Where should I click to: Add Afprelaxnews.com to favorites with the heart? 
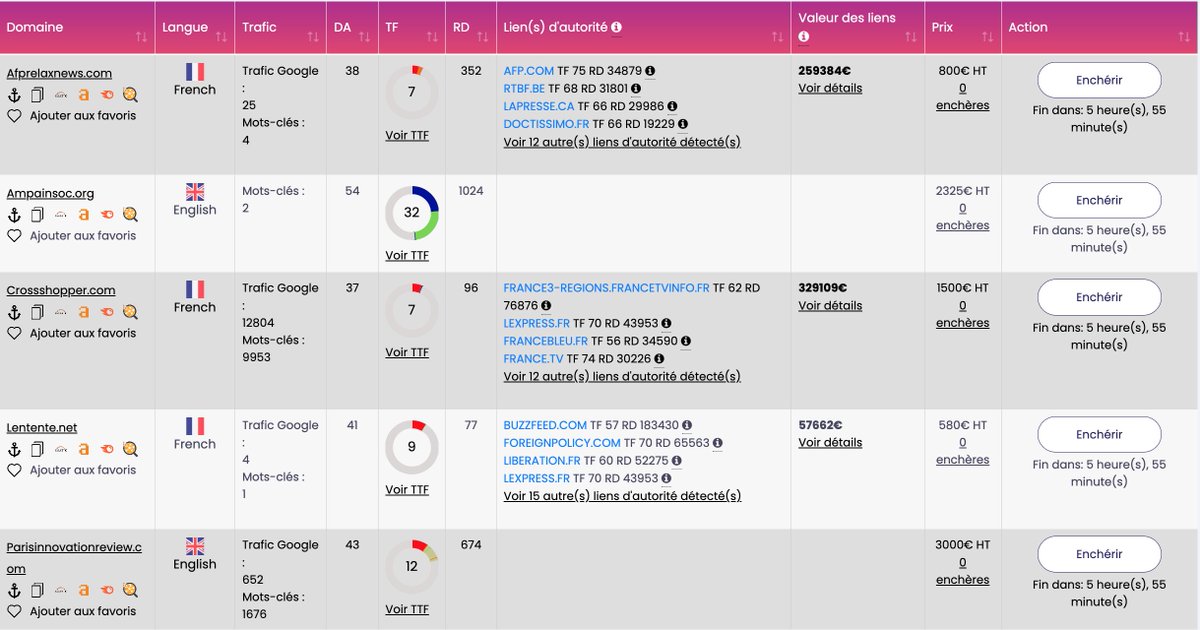coord(14,116)
